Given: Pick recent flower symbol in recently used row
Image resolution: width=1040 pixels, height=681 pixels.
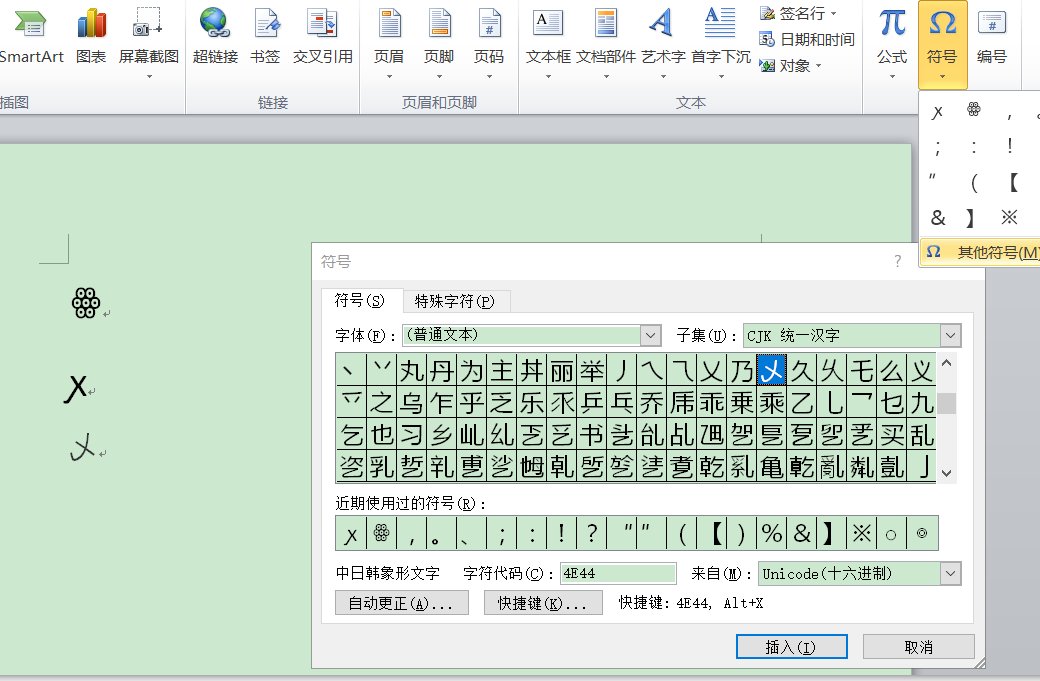Looking at the screenshot, I should pos(381,533).
